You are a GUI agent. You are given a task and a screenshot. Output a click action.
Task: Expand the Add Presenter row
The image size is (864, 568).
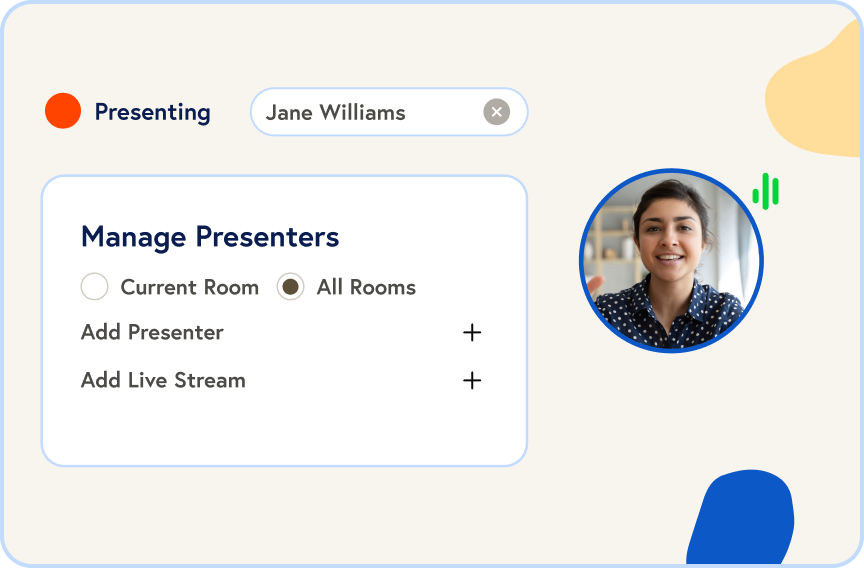click(152, 332)
